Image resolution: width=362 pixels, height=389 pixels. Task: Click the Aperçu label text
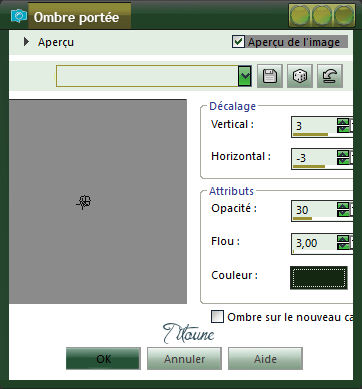coord(56,42)
